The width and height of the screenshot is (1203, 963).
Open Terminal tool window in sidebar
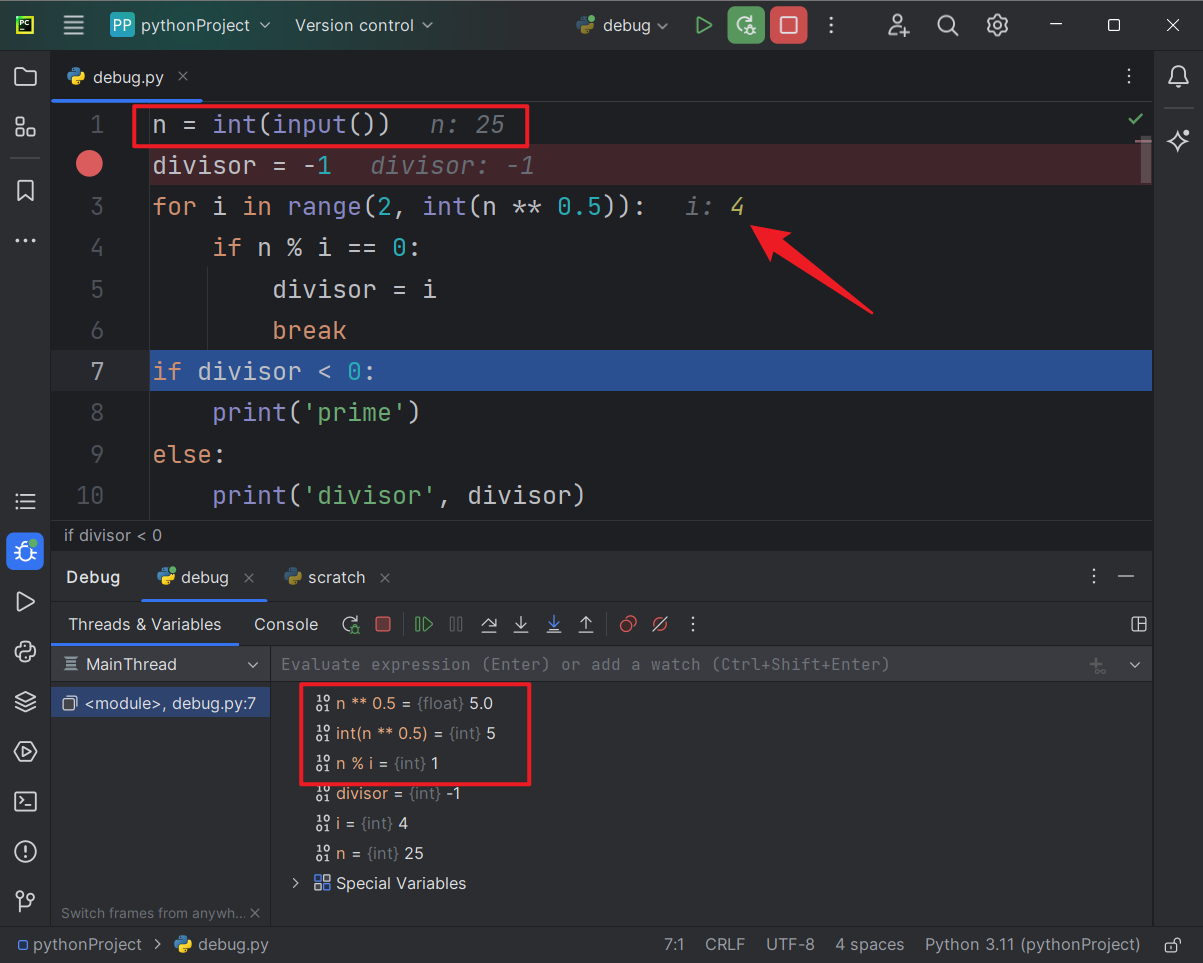pyautogui.click(x=26, y=801)
